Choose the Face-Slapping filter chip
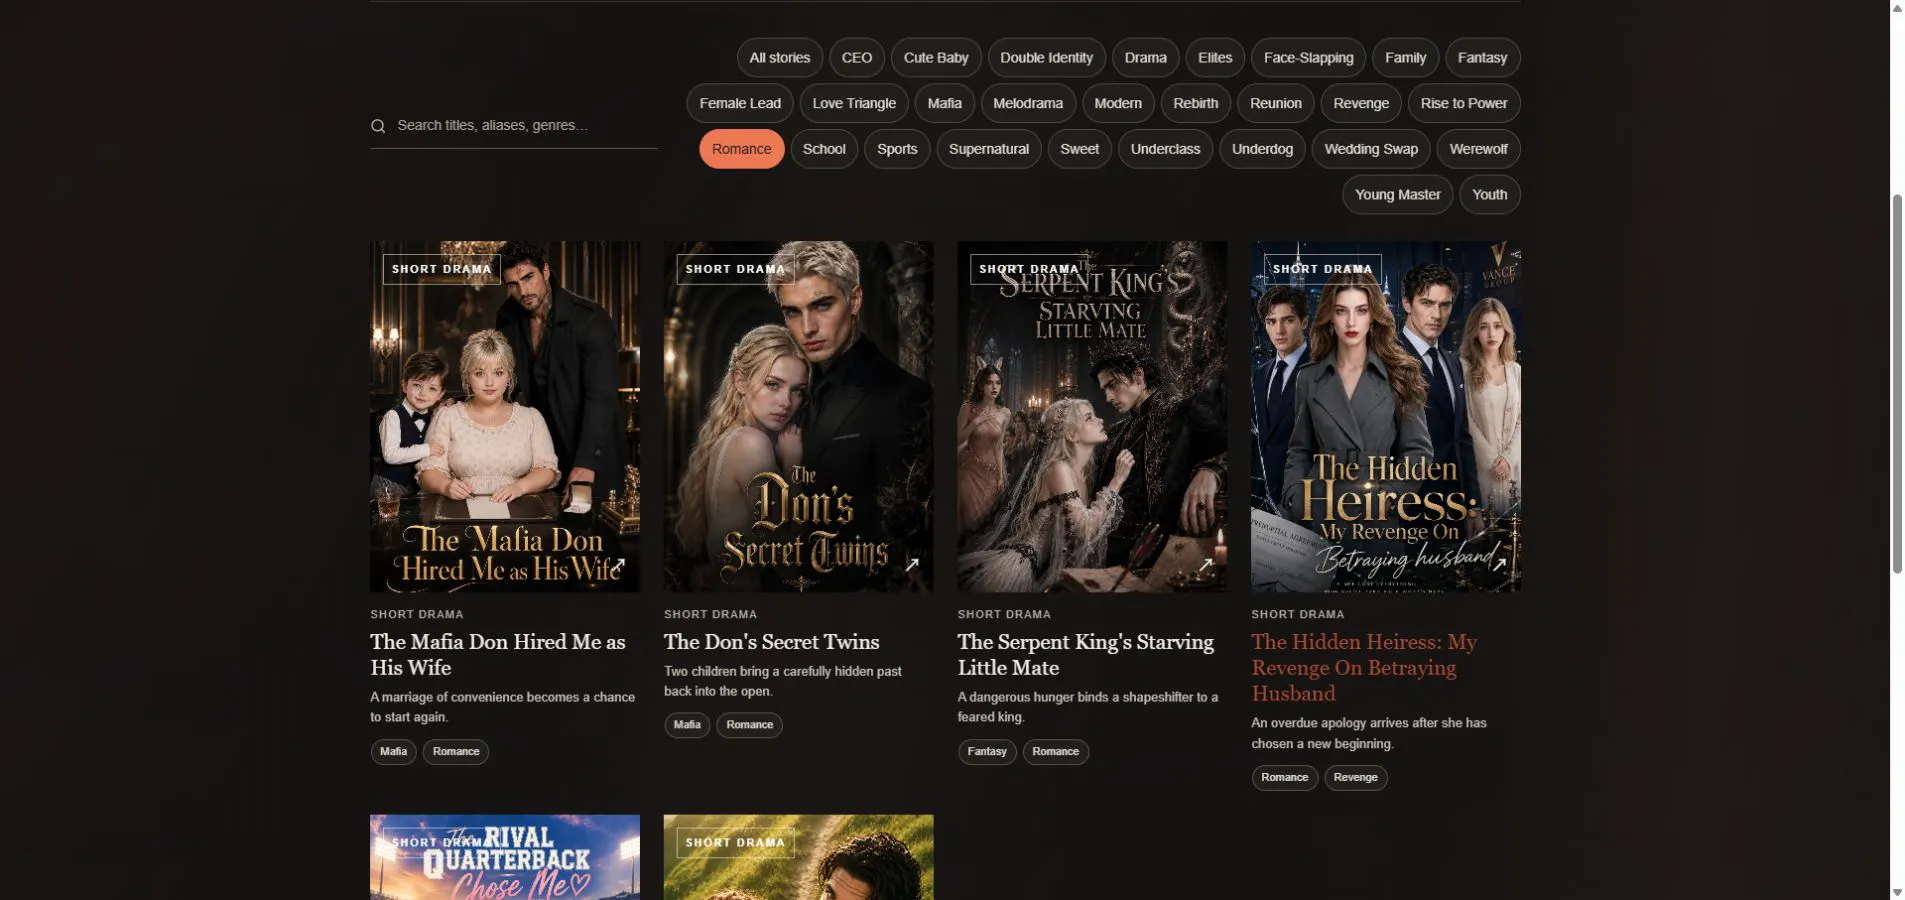1905x900 pixels. click(1308, 58)
